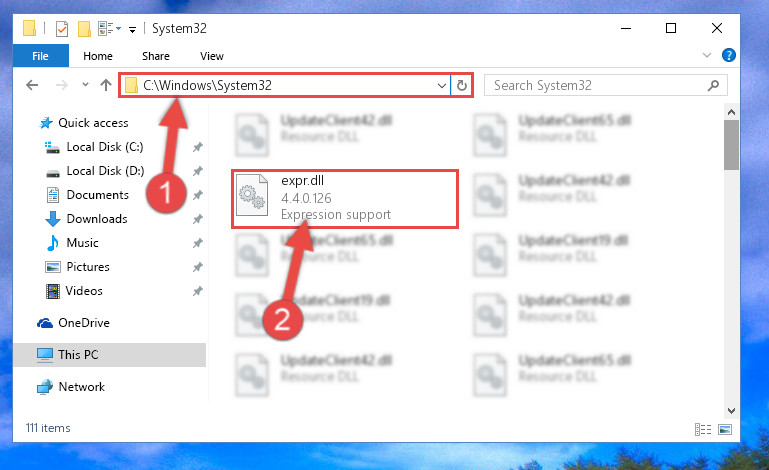Click the Back navigation arrow
This screenshot has height=470, width=769.
coord(32,85)
